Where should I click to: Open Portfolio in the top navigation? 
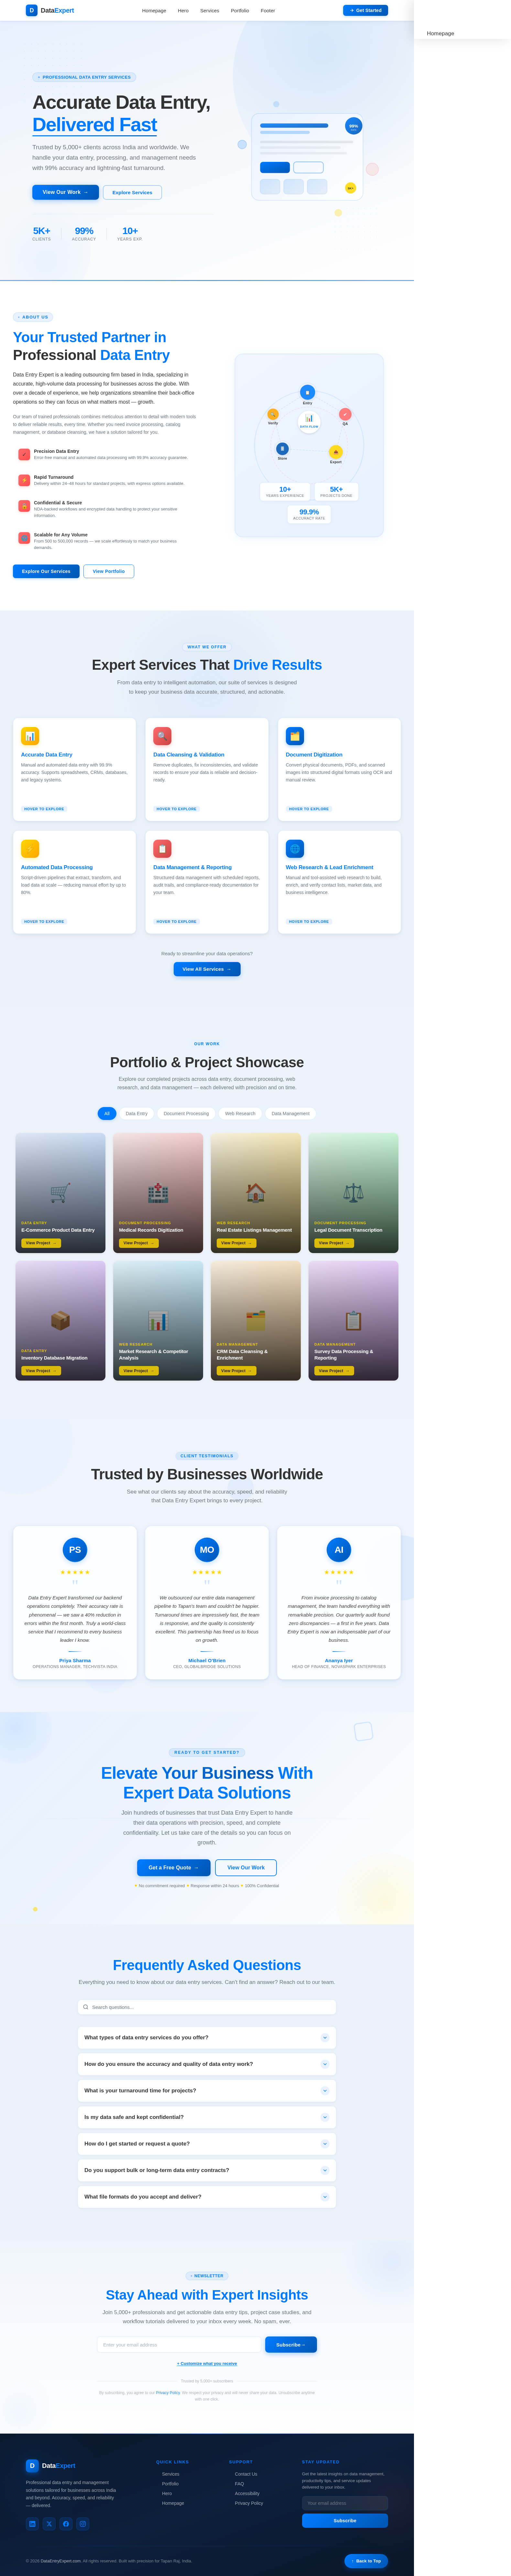tap(240, 11)
